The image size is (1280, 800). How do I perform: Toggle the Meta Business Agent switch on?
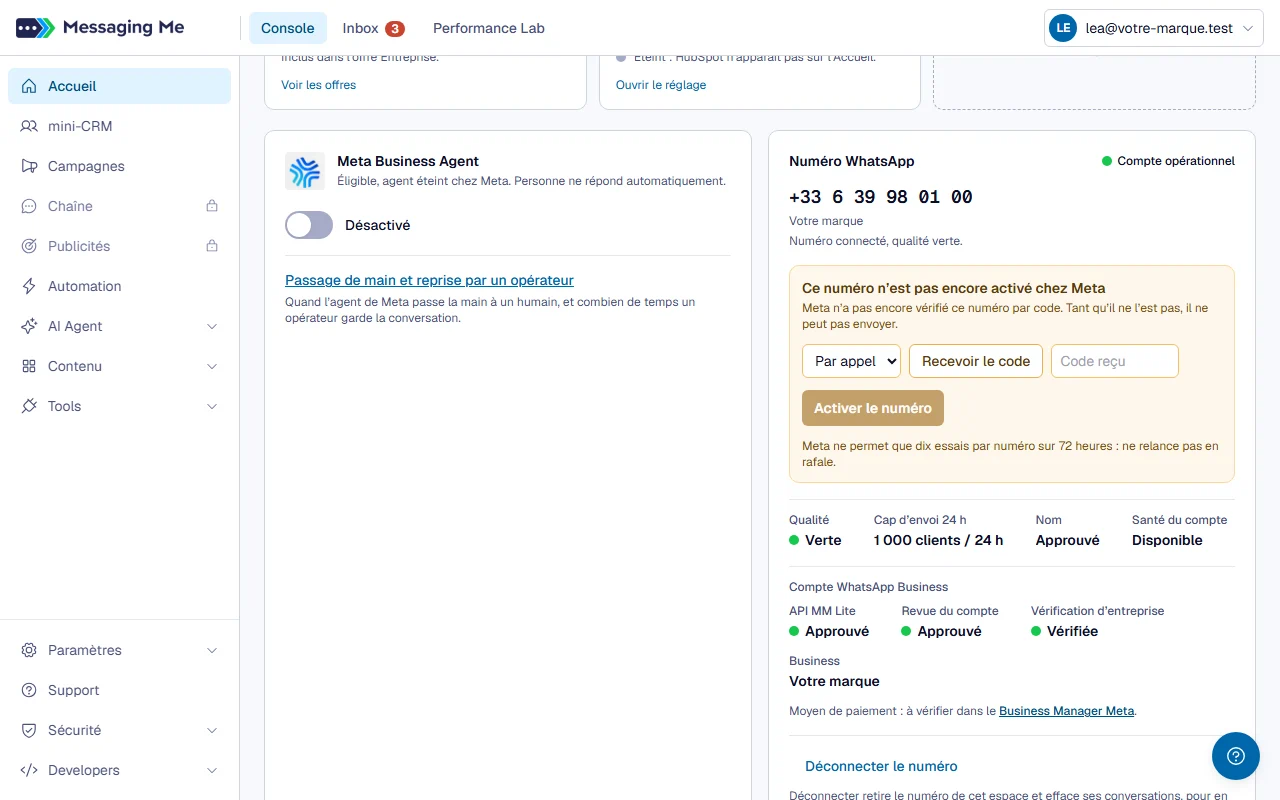[309, 225]
